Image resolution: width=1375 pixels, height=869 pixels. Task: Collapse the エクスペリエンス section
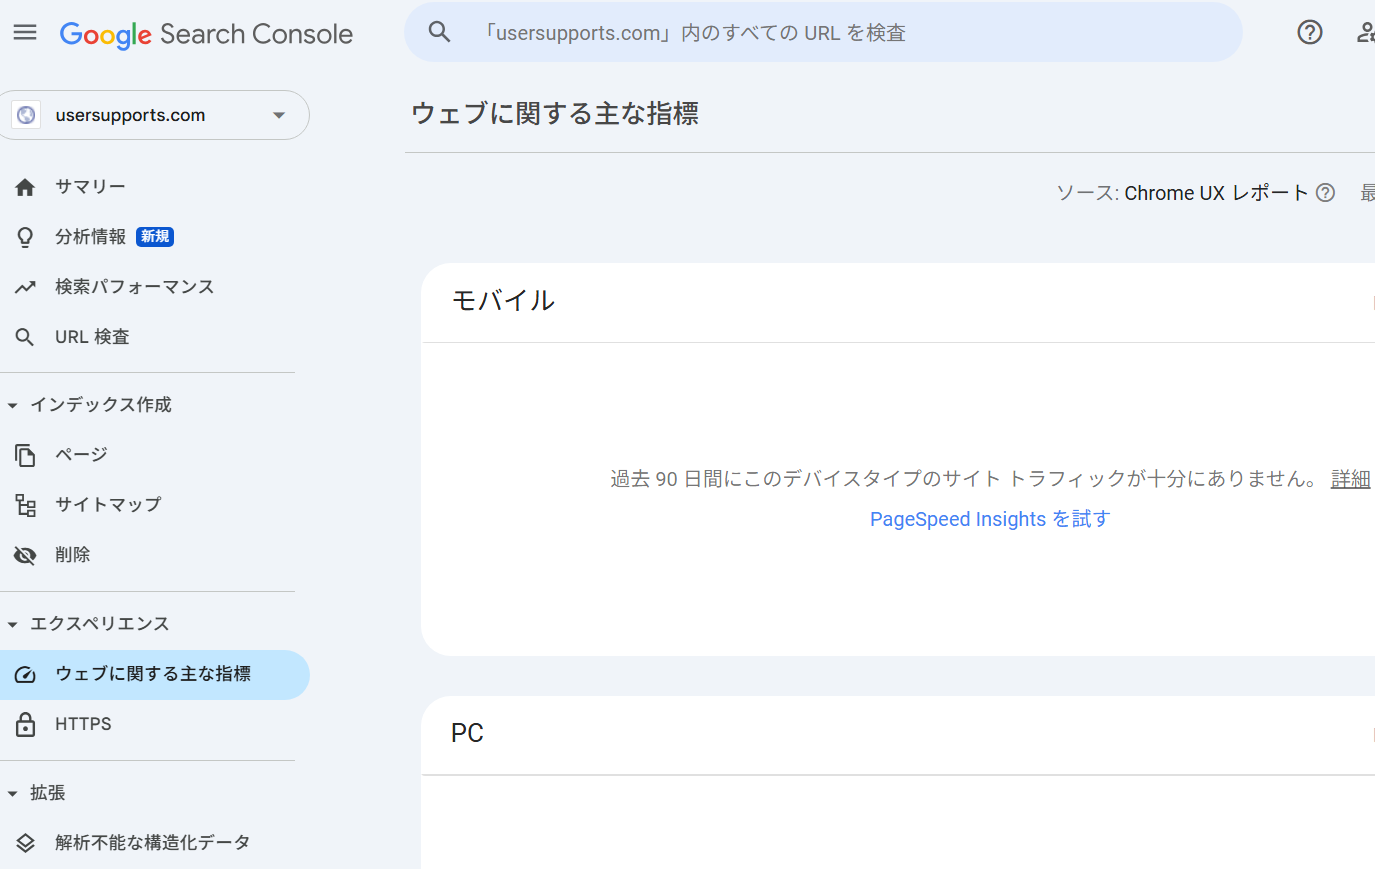(13, 624)
